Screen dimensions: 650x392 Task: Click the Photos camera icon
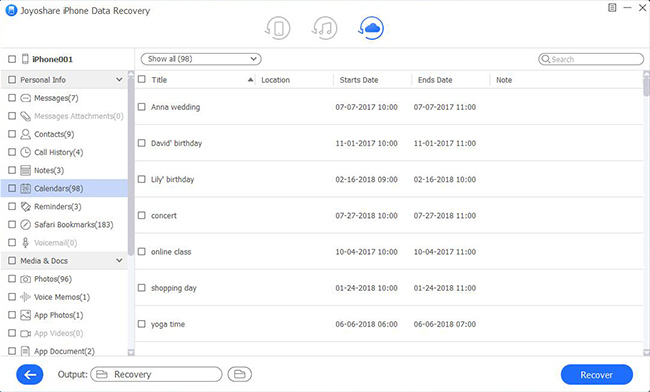pos(26,279)
